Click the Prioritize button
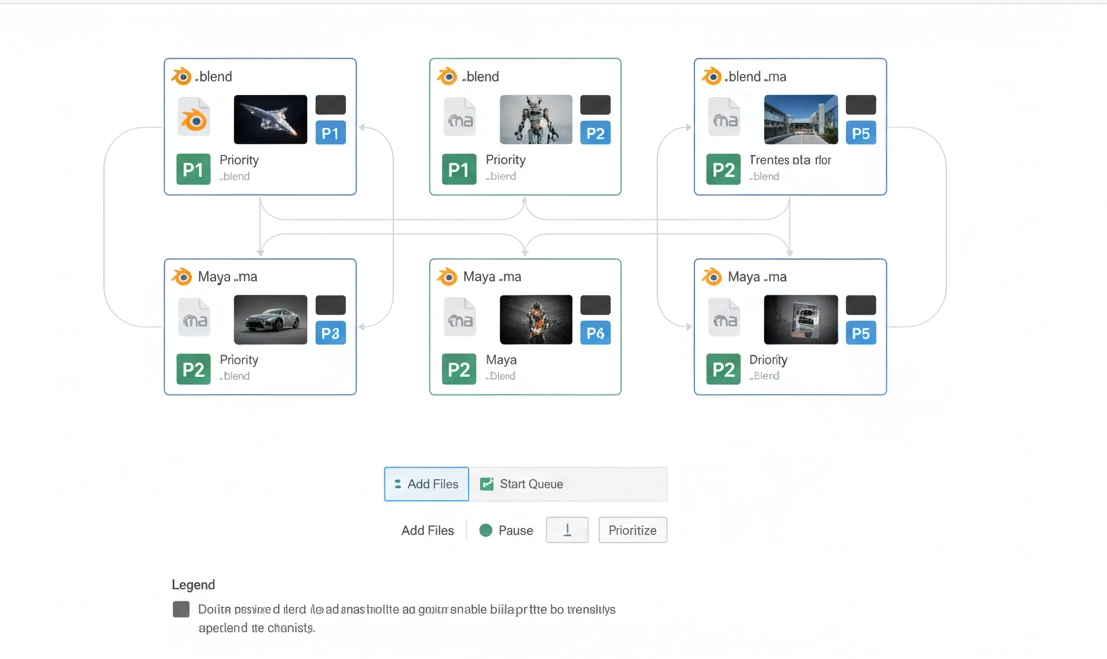The height and width of the screenshot is (659, 1107). point(632,530)
